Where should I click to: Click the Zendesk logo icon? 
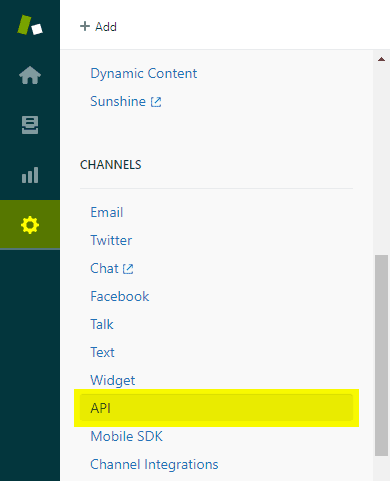30,25
